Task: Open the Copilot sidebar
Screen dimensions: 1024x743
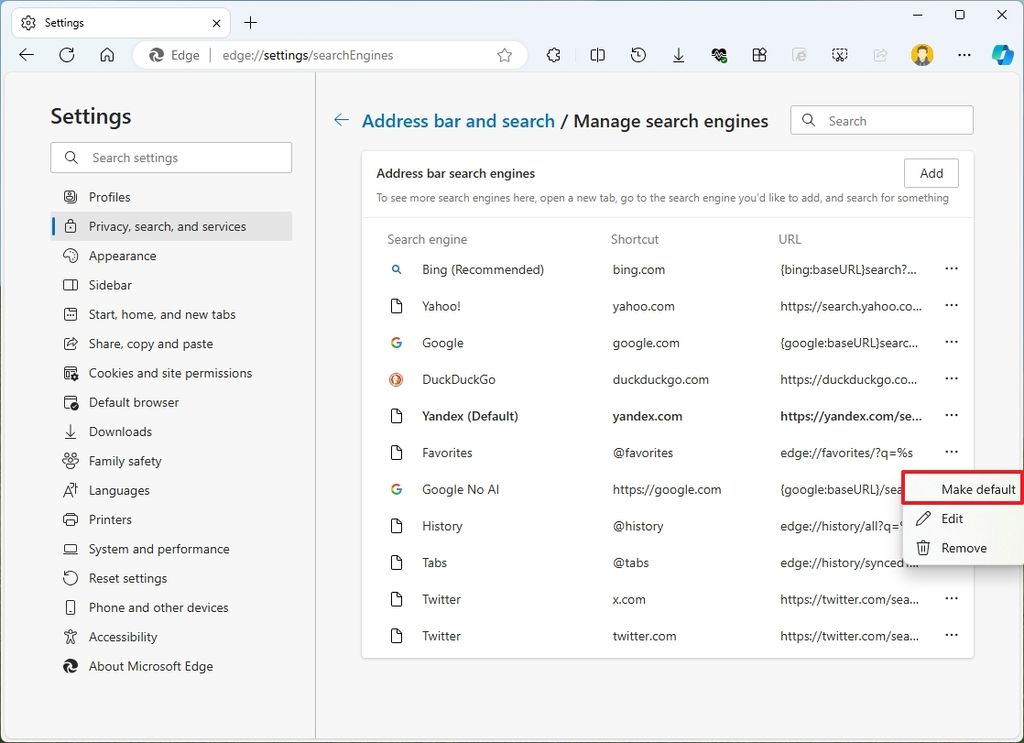Action: pyautogui.click(x=1003, y=55)
